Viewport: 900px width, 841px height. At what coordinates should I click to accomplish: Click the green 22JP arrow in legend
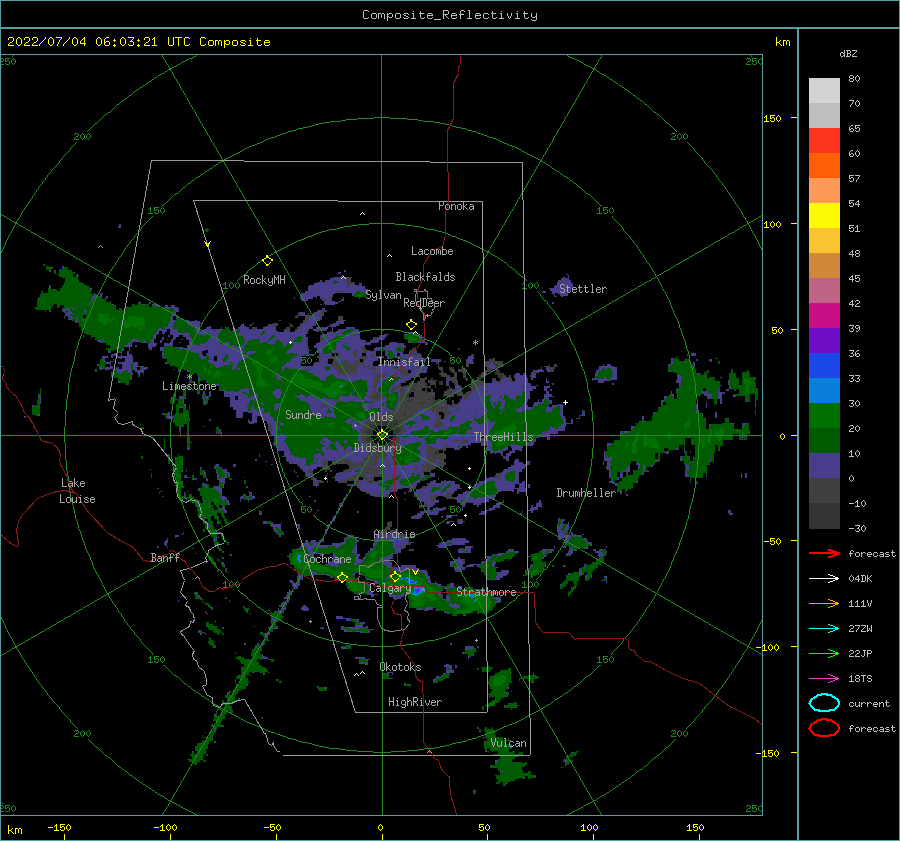824,653
